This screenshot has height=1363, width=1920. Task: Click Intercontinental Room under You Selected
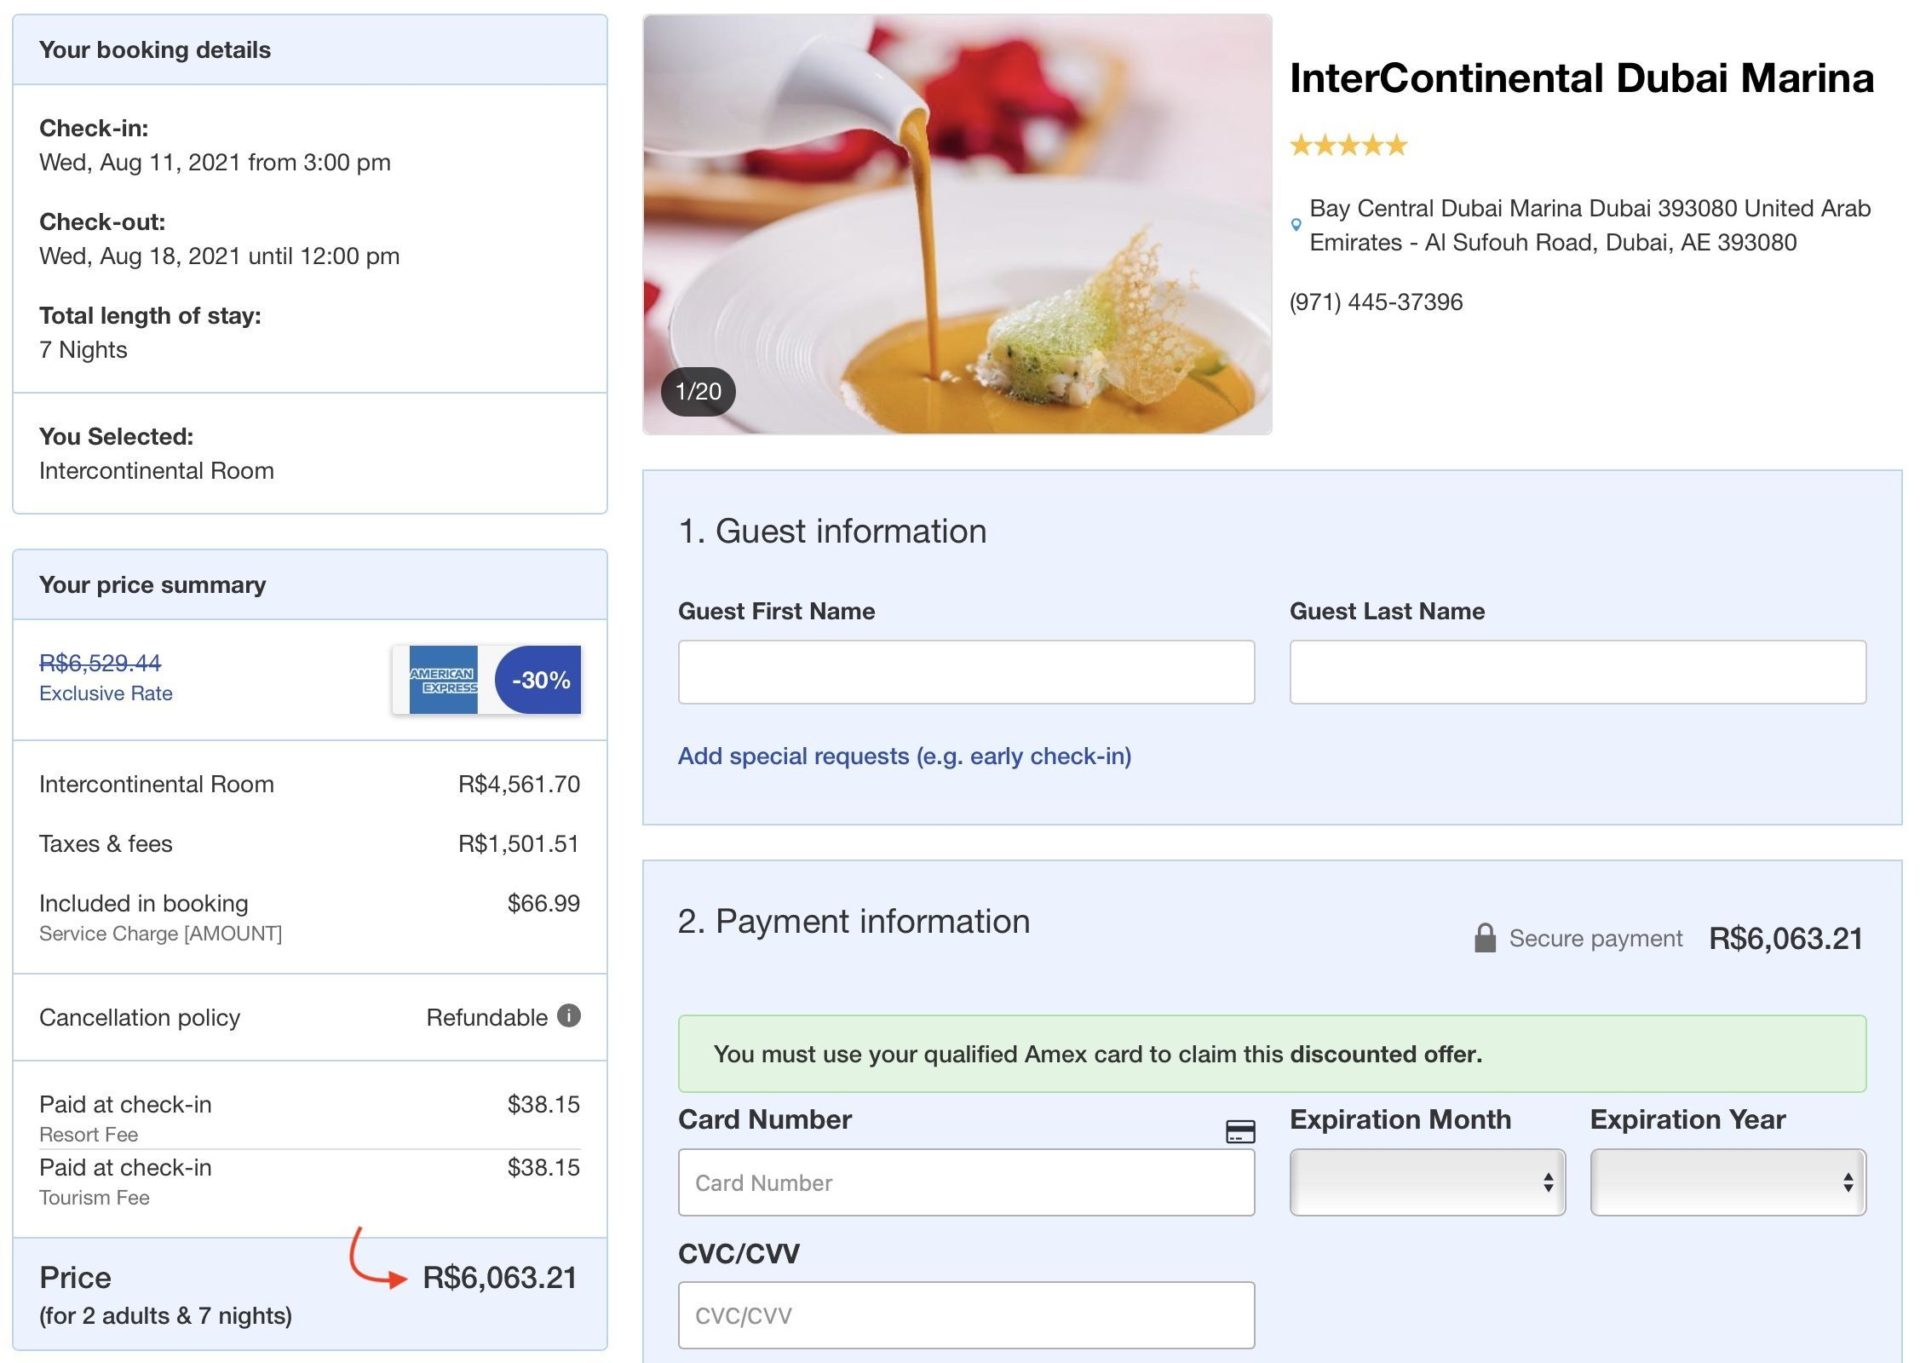click(156, 471)
